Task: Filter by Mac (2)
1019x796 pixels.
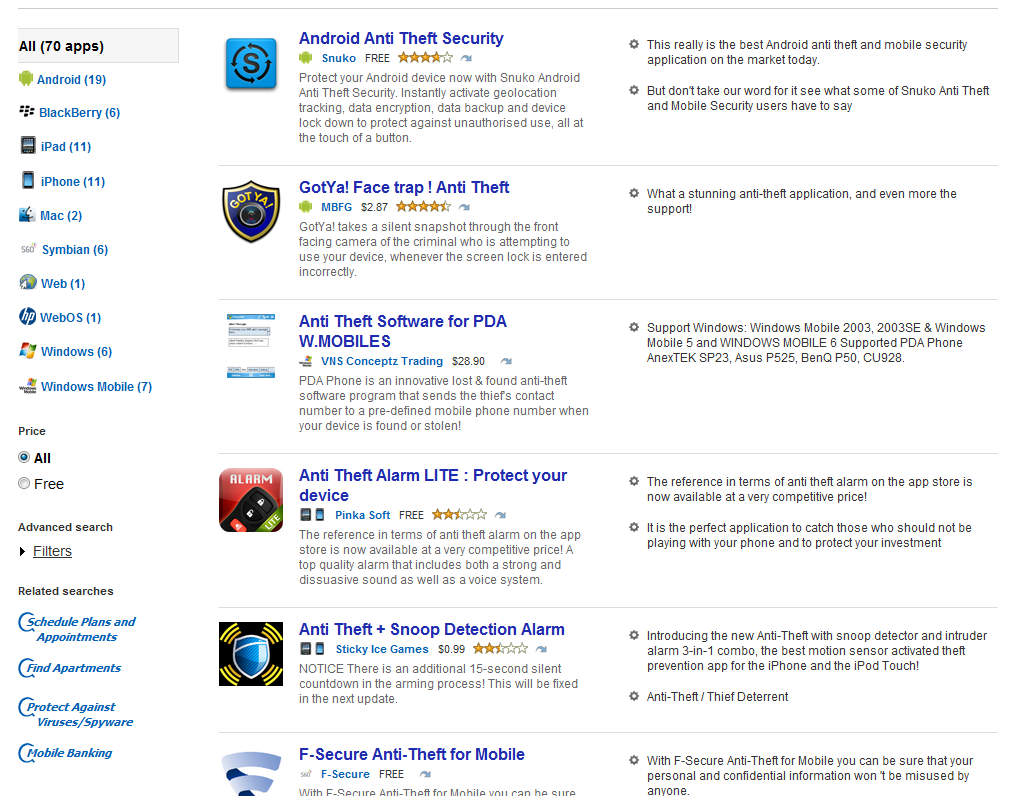Action: (x=61, y=216)
